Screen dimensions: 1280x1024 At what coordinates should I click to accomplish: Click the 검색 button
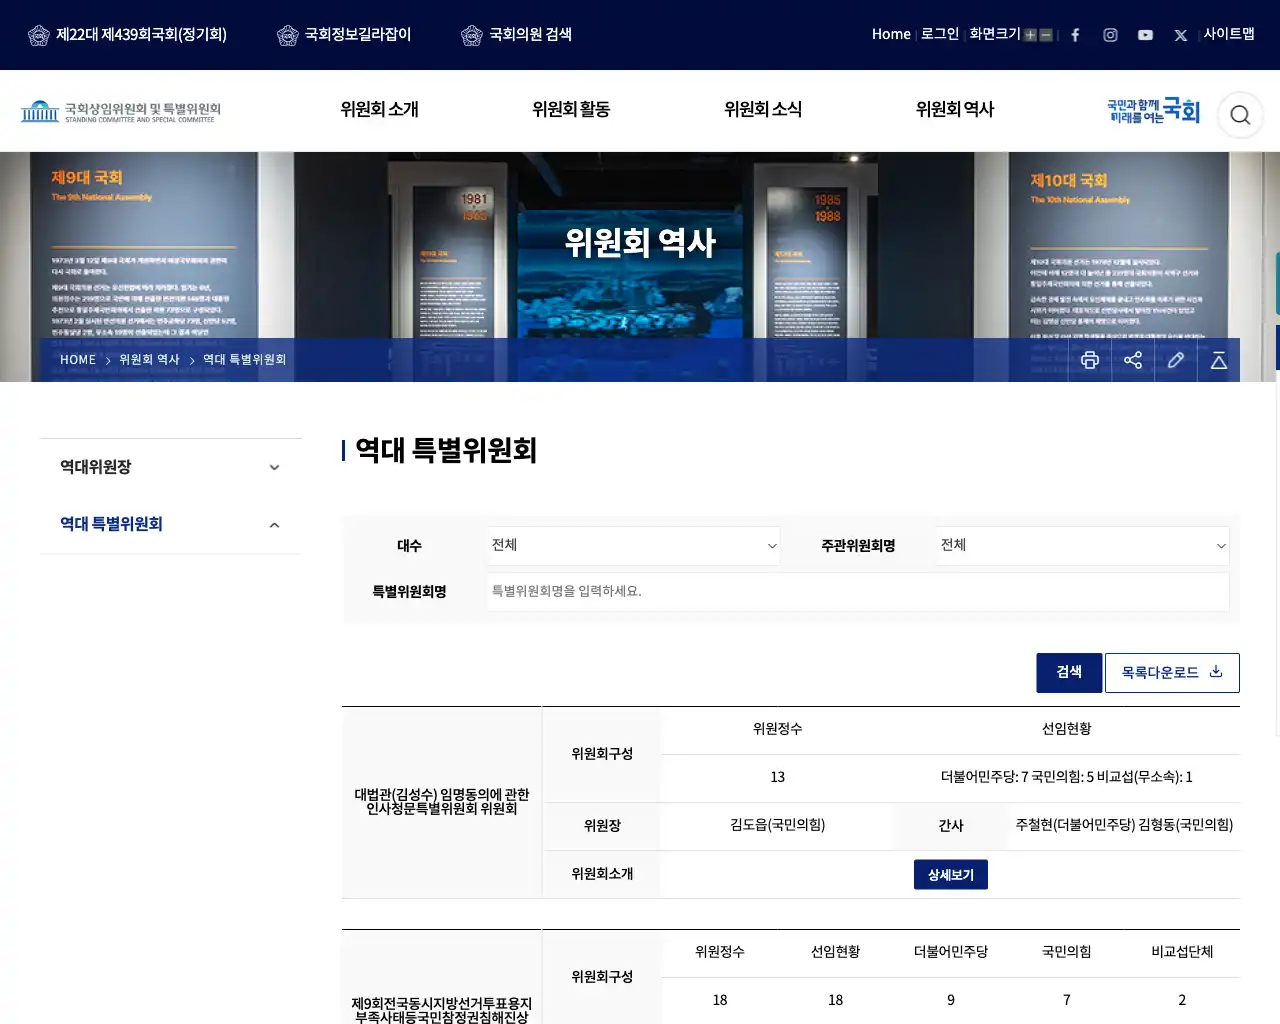tap(1069, 673)
